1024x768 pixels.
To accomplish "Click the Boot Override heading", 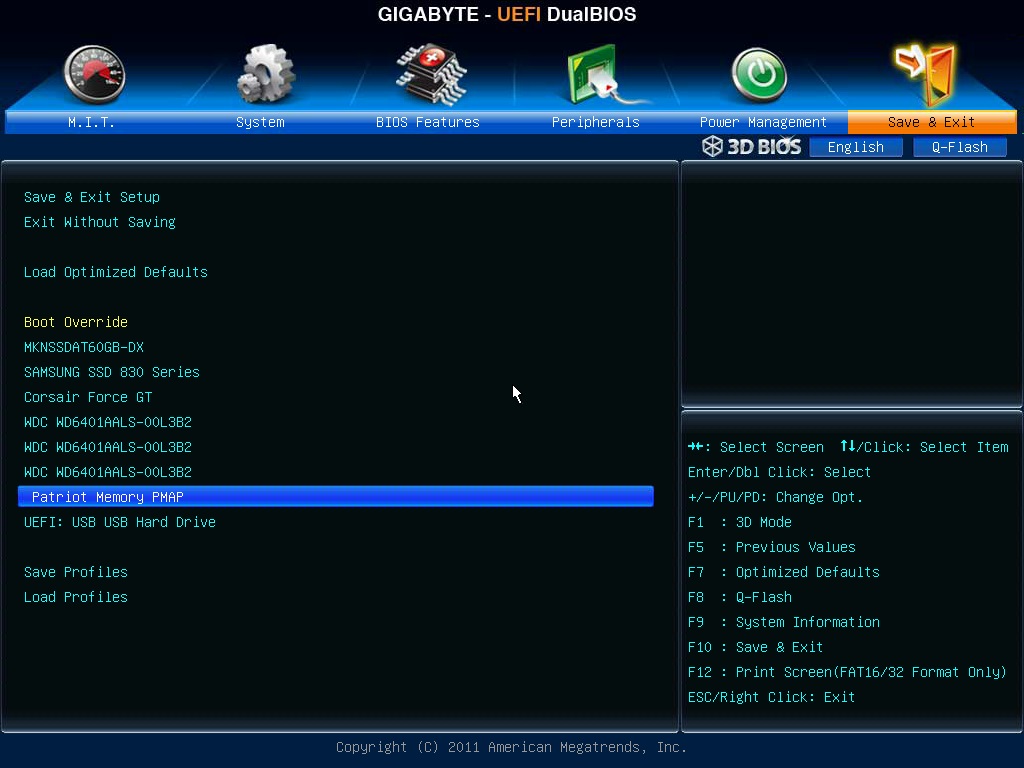I will click(76, 322).
